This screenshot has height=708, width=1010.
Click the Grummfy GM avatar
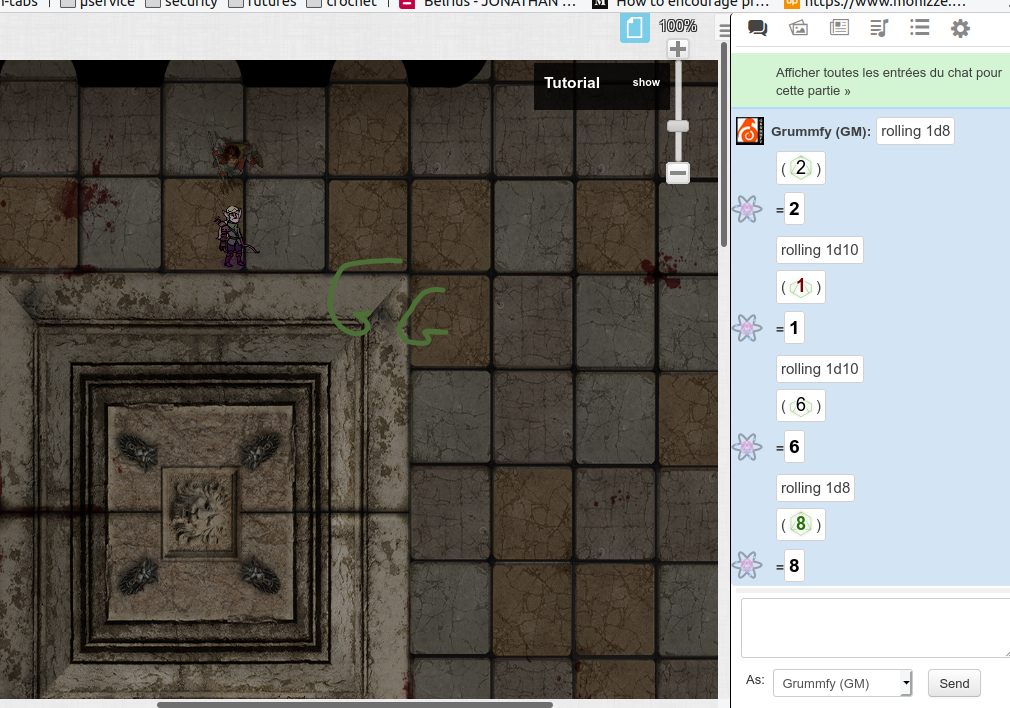[750, 131]
